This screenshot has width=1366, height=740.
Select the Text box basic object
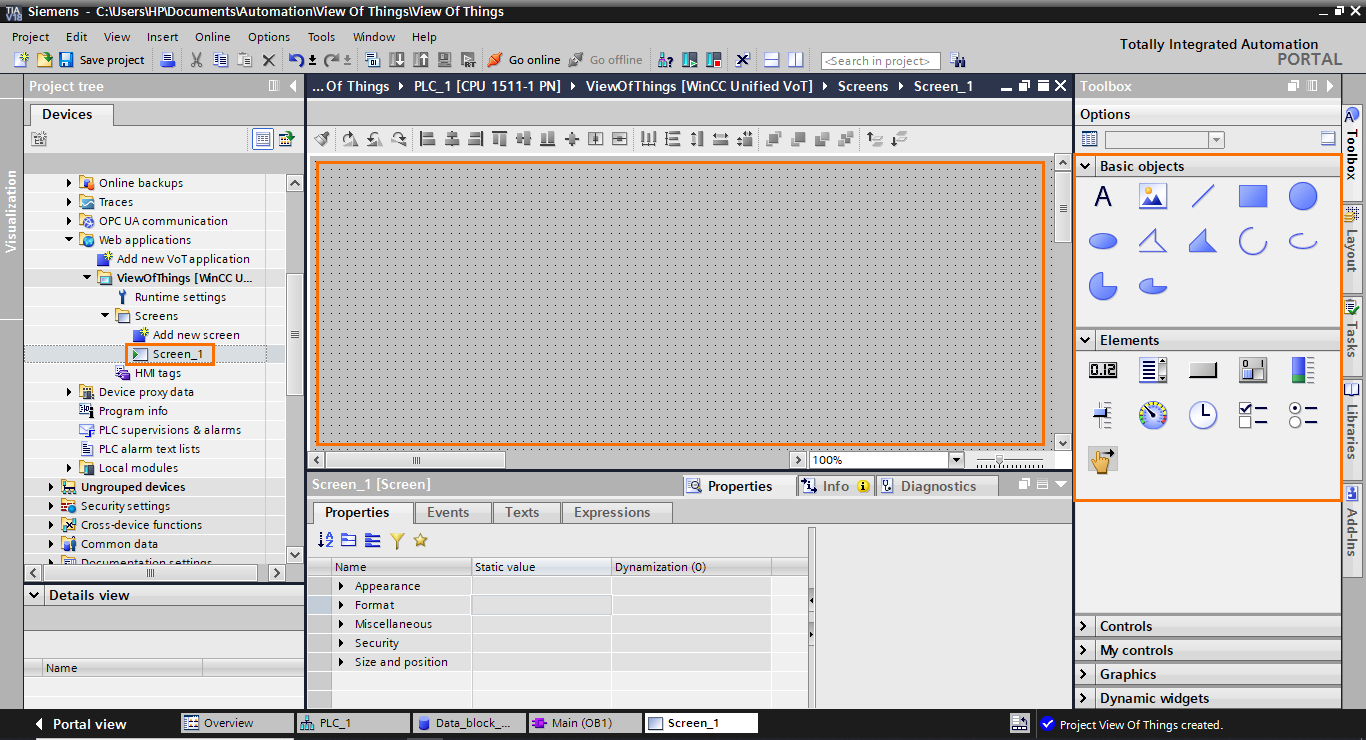1103,197
